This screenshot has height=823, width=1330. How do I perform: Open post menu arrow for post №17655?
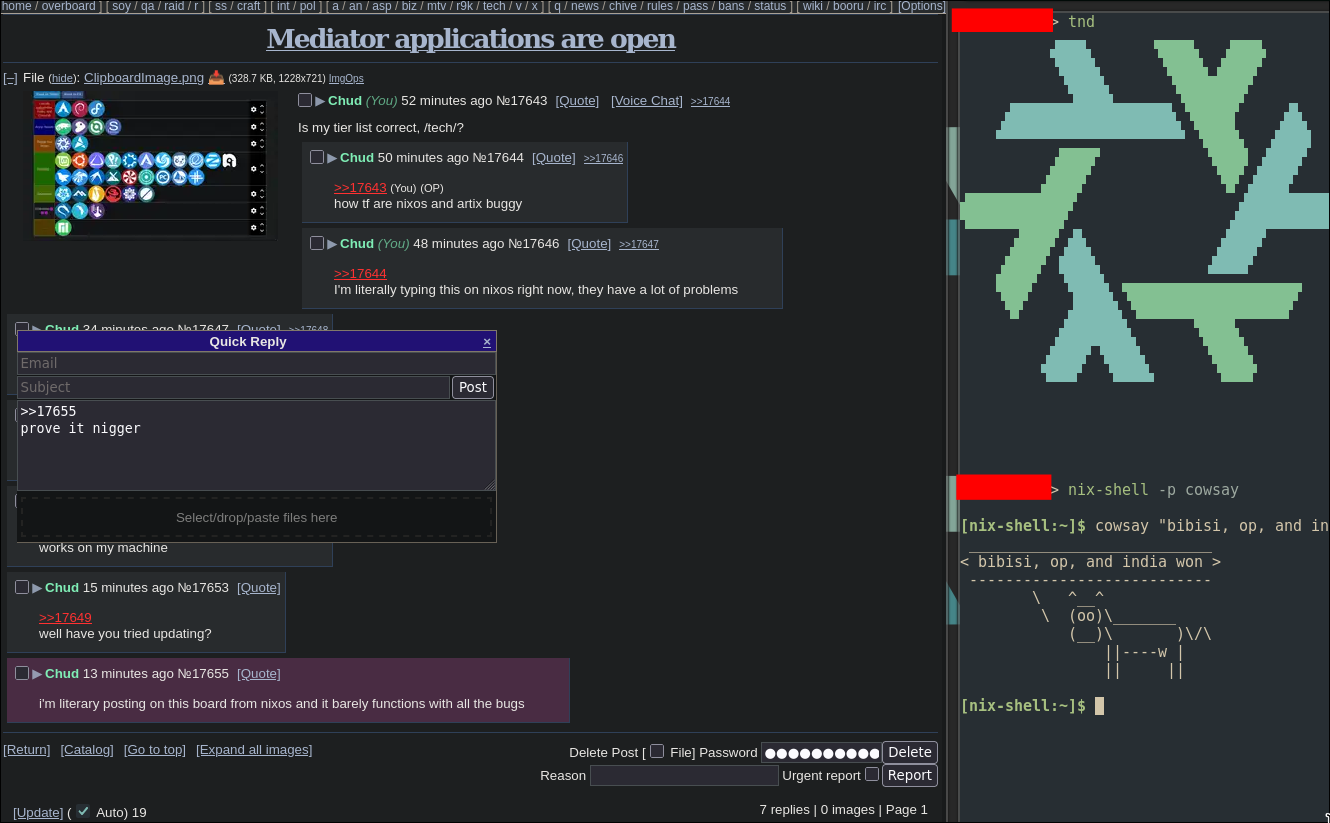(37, 674)
